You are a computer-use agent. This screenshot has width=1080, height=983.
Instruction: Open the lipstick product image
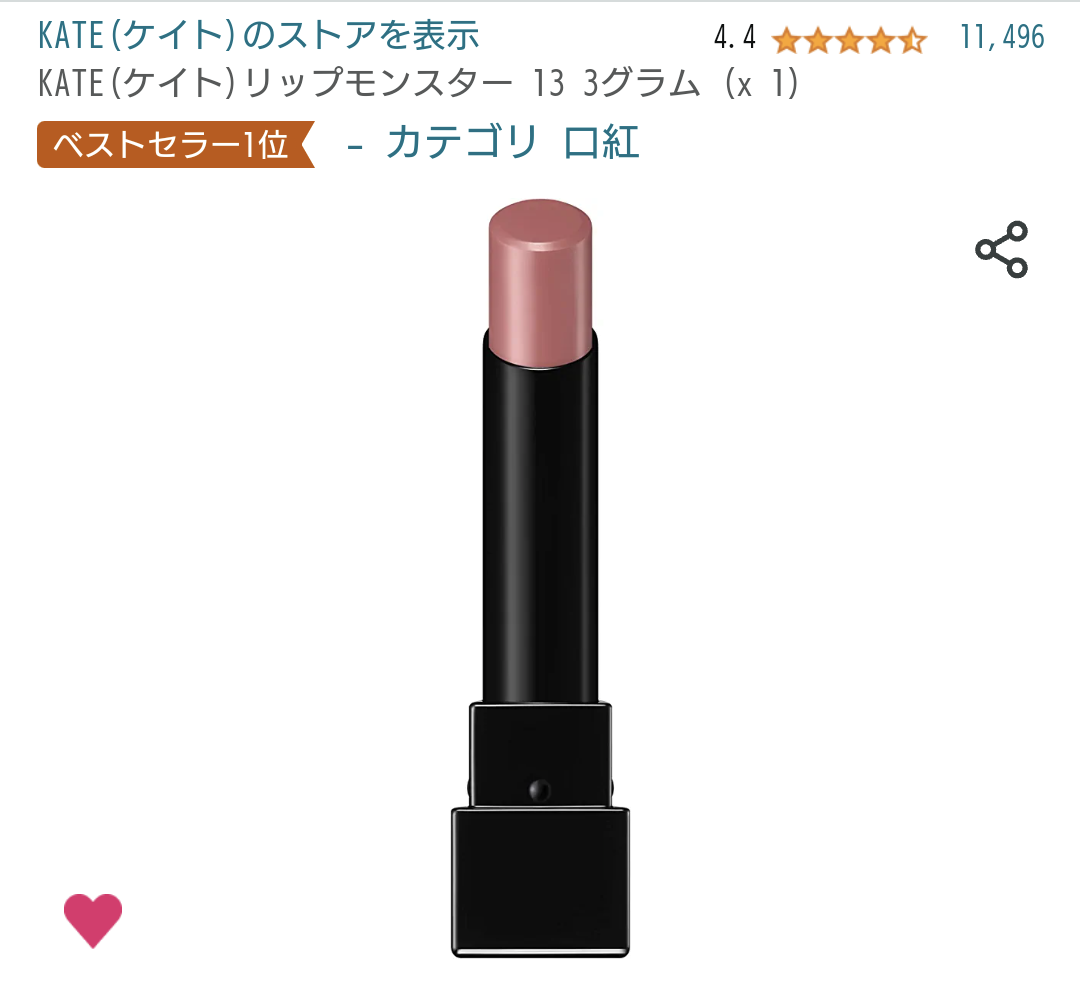click(x=540, y=579)
